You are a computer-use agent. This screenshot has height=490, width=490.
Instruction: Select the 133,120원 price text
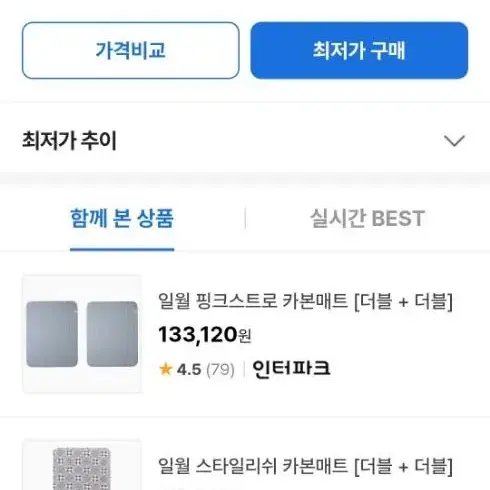205,334
